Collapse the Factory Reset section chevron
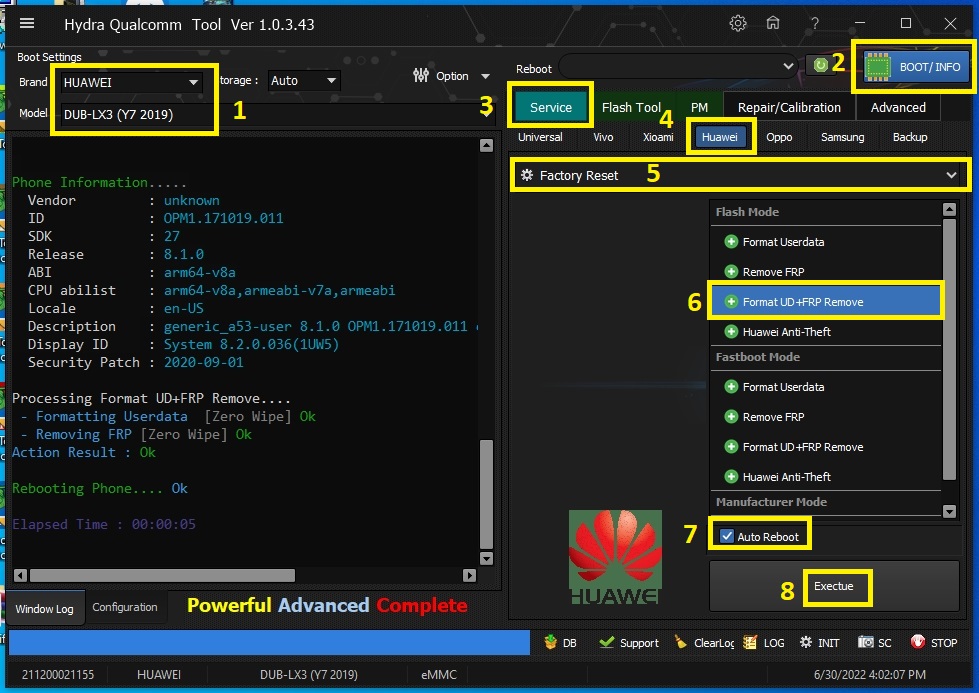This screenshot has width=979, height=693. coord(951,175)
